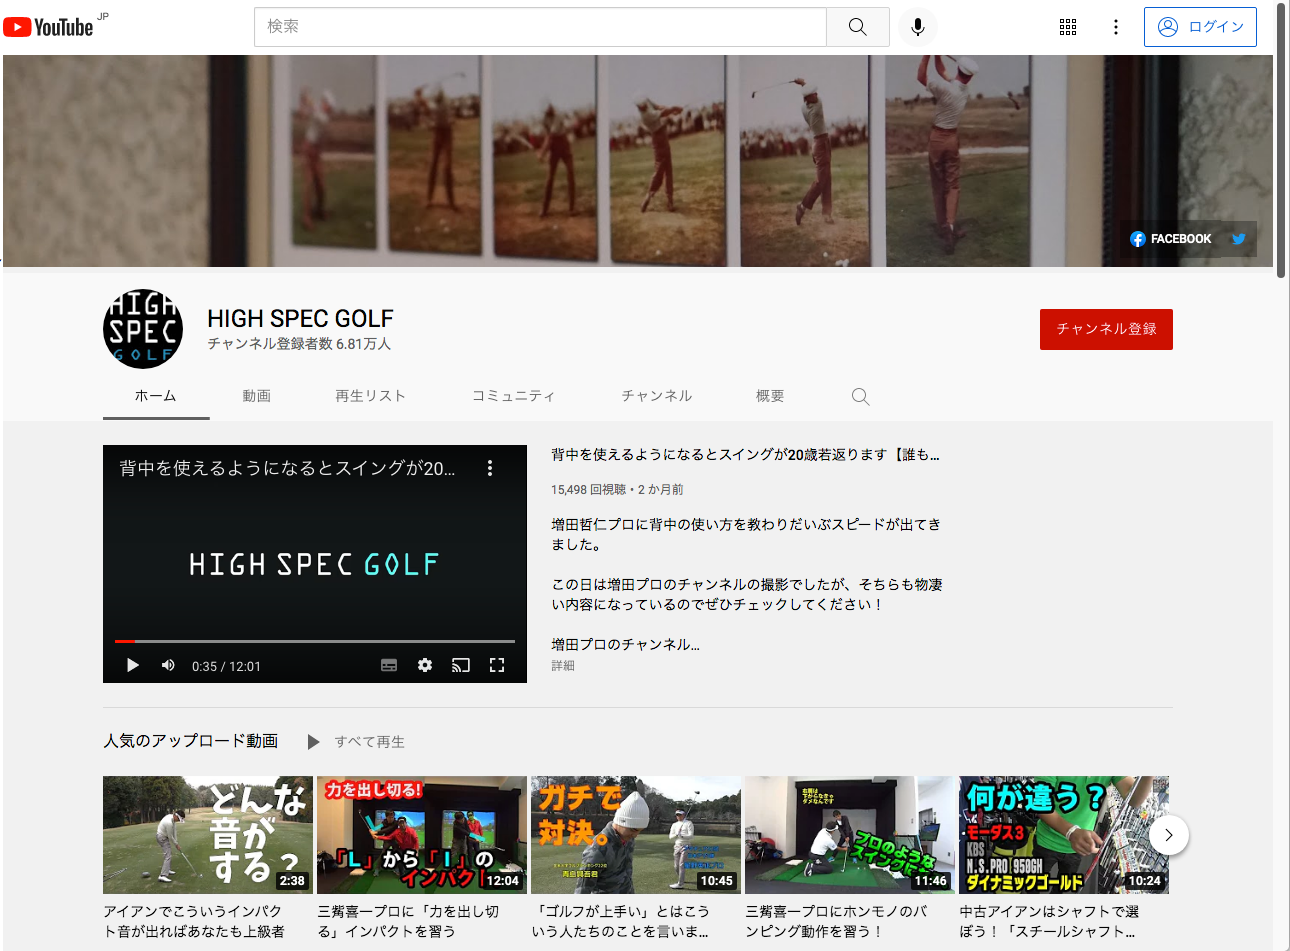Open the 10:45 ガチで対決 thumbnail
The height and width of the screenshot is (951, 1290).
tap(636, 835)
